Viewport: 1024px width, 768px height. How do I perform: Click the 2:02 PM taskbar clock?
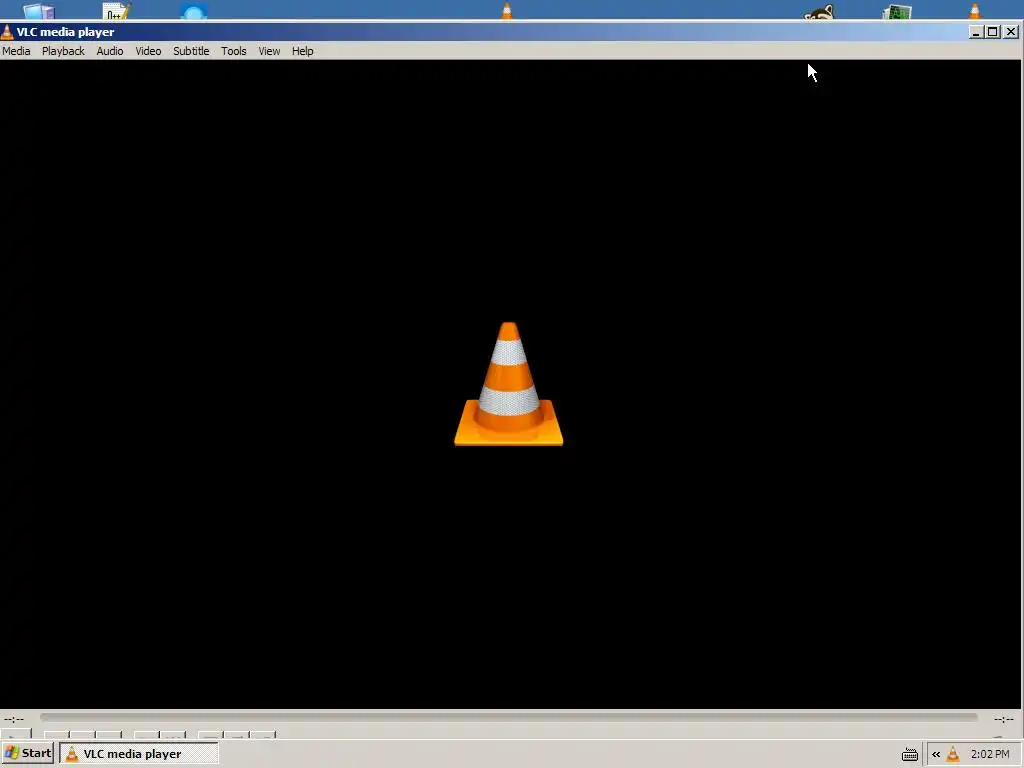tap(990, 754)
